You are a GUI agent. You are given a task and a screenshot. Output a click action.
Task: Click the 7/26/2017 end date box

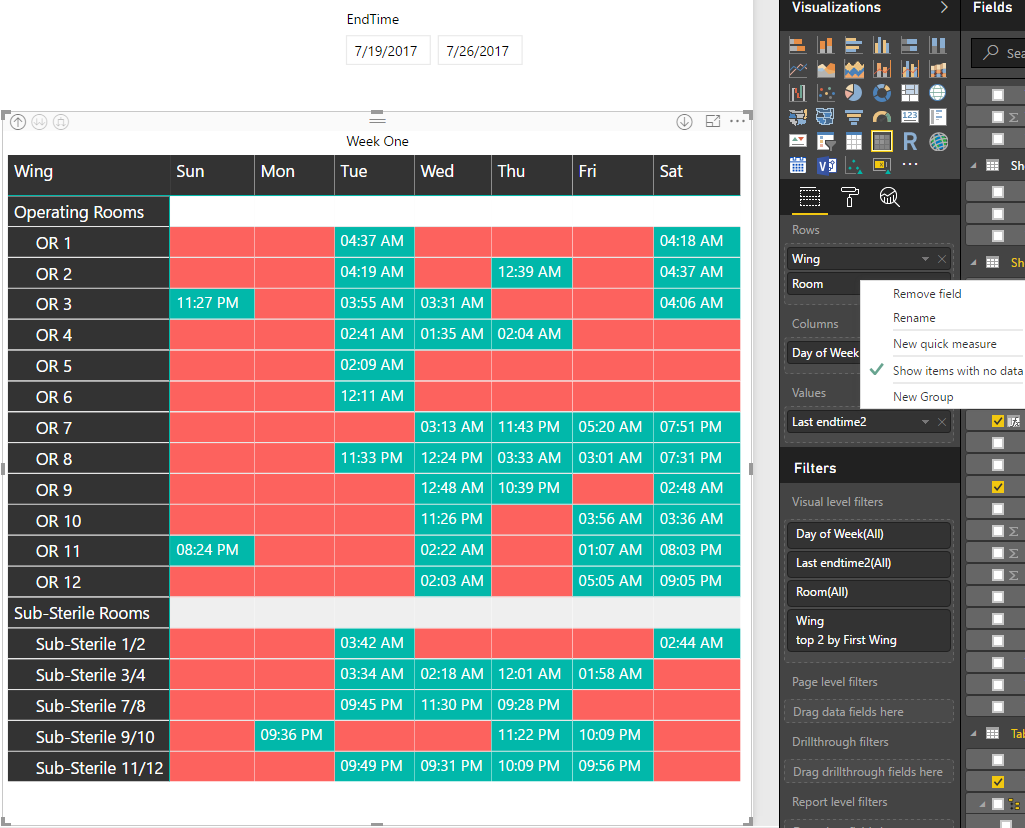tap(479, 50)
